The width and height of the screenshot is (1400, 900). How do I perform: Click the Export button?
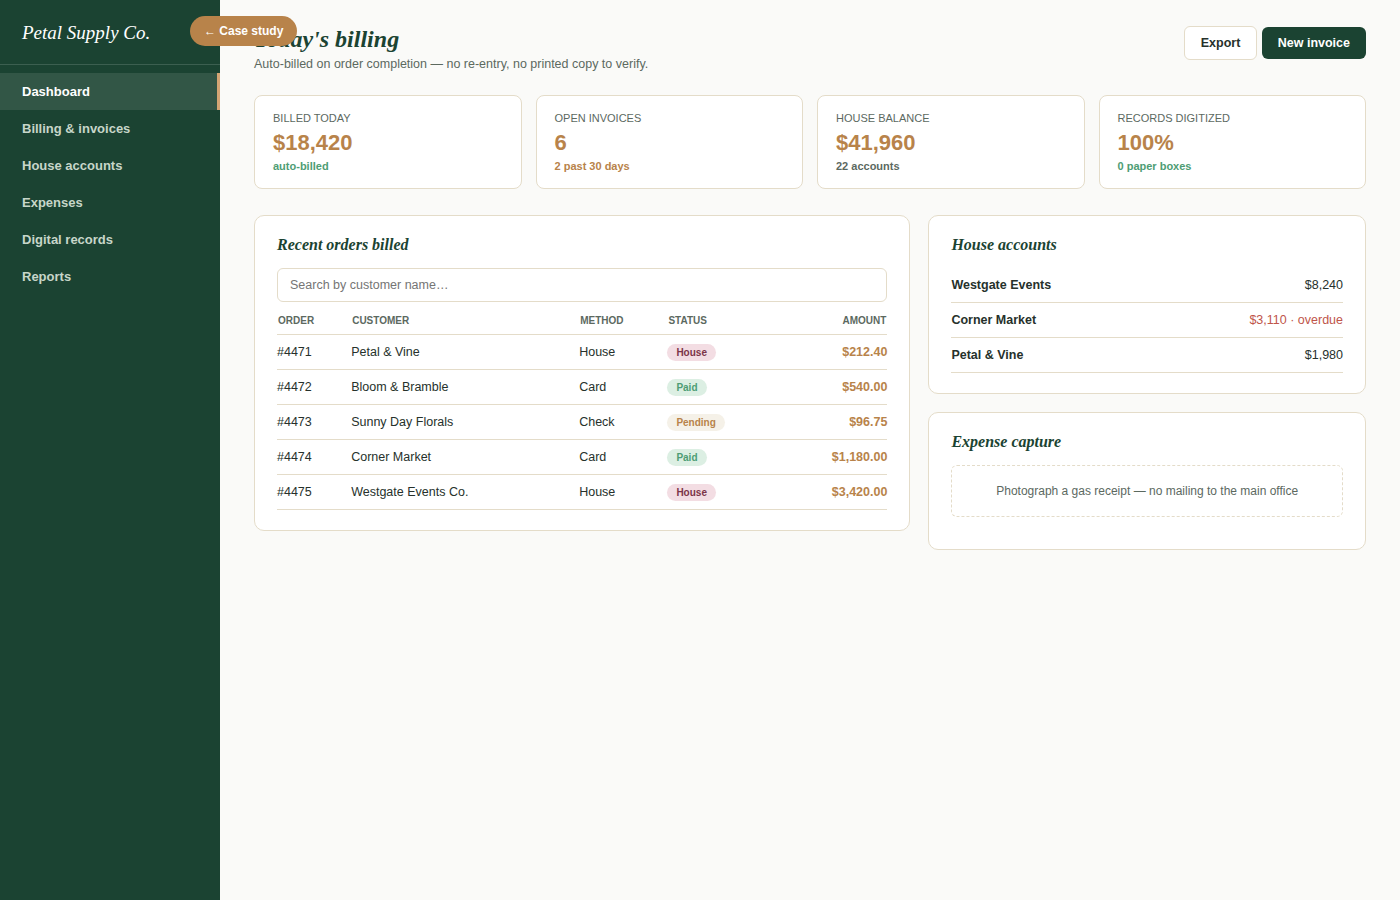coord(1220,43)
